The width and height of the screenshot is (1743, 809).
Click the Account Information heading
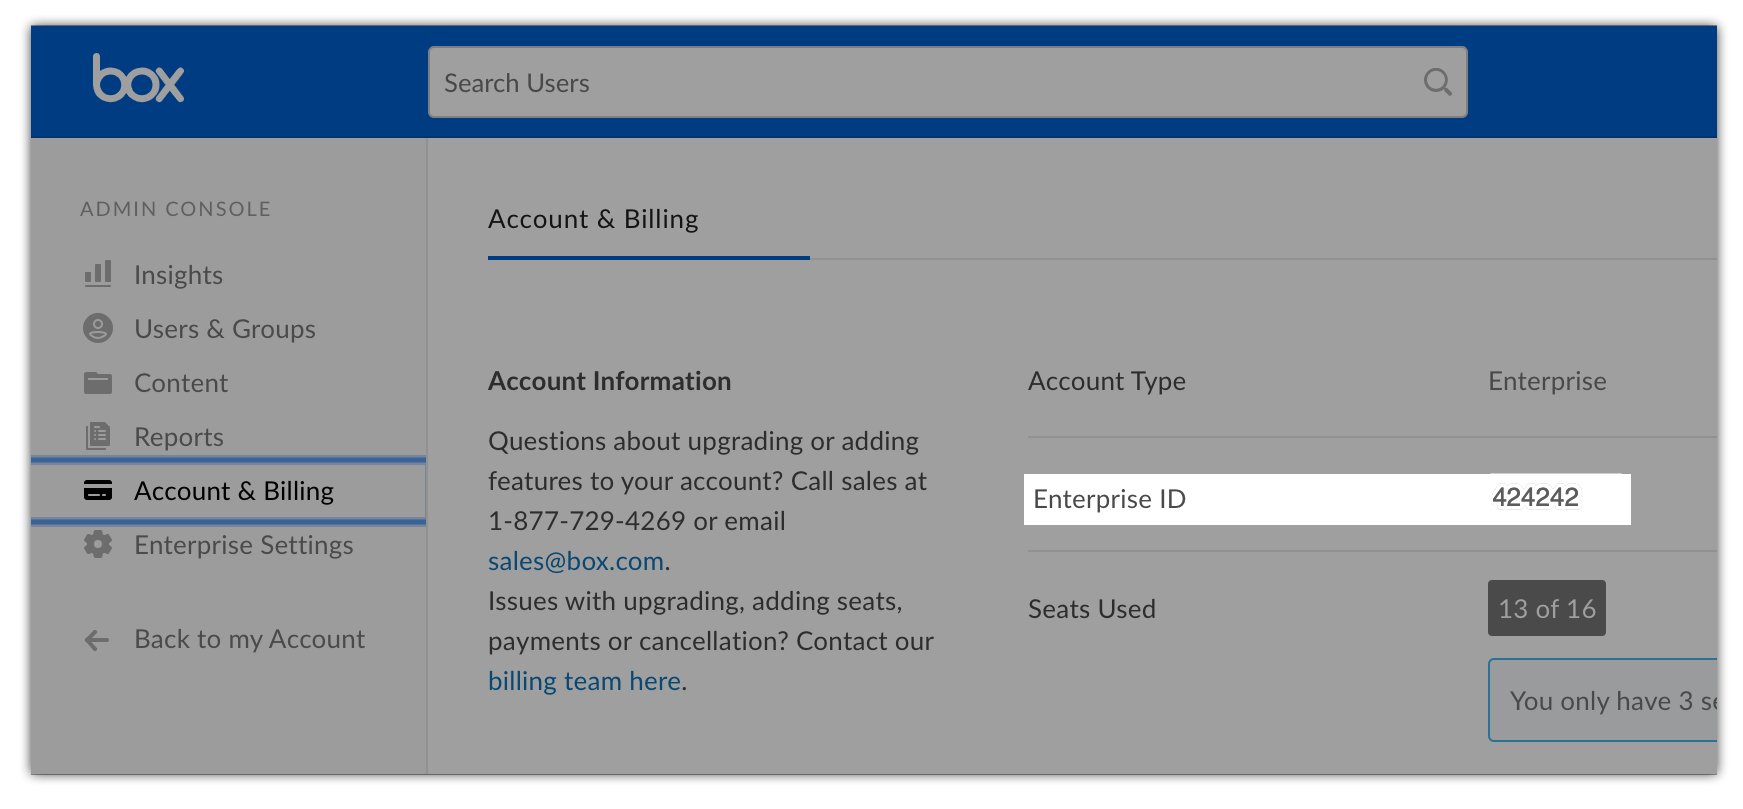(x=609, y=381)
